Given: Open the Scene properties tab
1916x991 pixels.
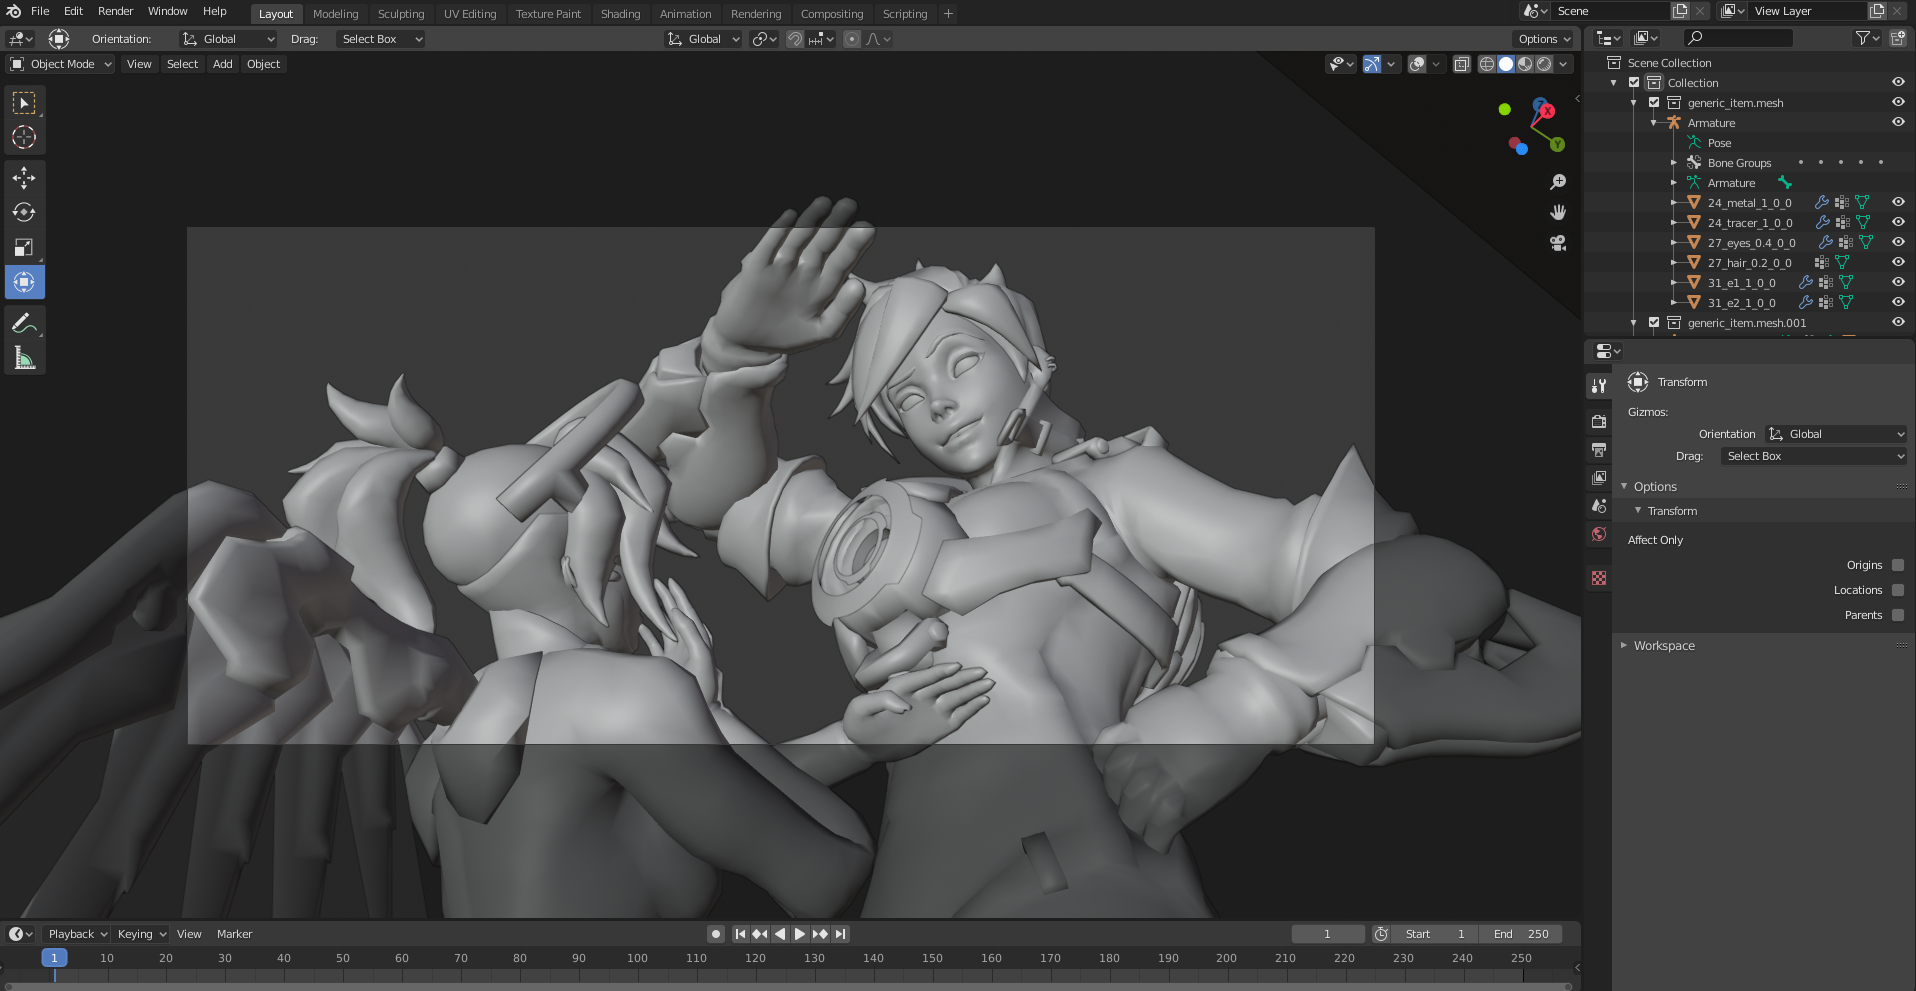Looking at the screenshot, I should tap(1599, 506).
